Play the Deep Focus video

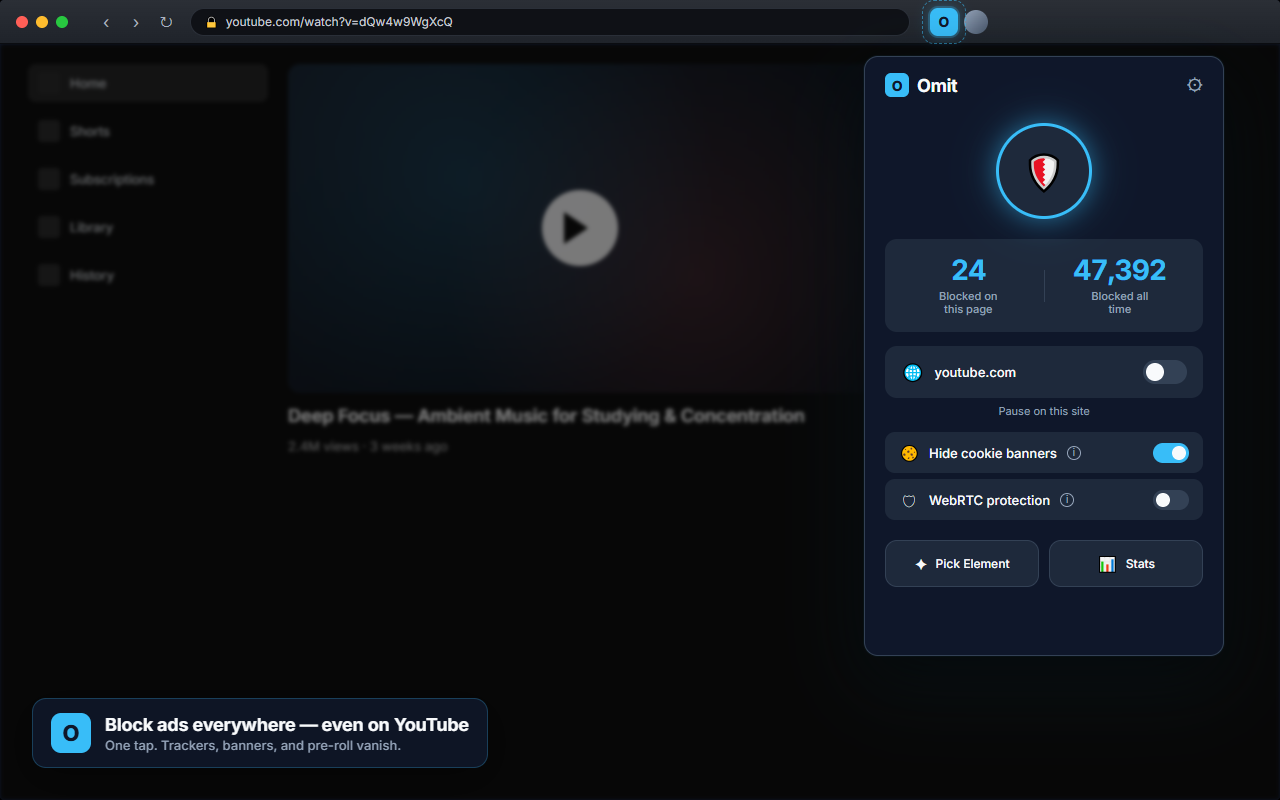580,228
